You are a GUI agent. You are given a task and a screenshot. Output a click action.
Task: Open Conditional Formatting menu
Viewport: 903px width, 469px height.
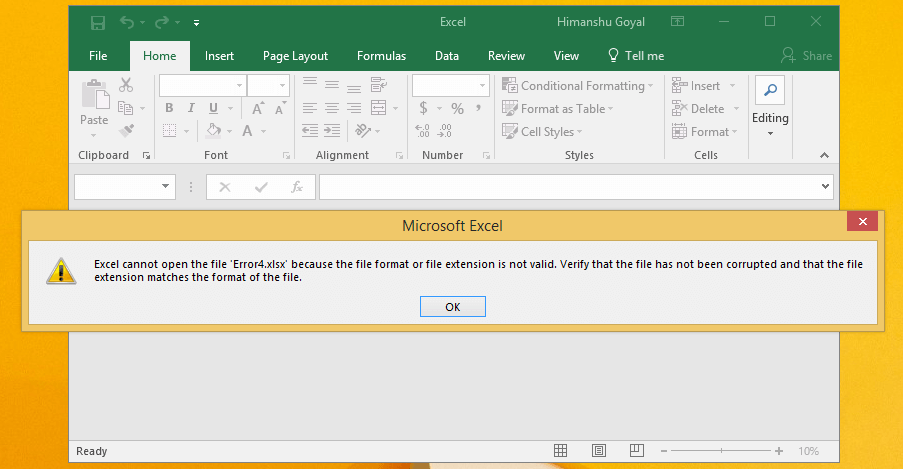[x=578, y=86]
